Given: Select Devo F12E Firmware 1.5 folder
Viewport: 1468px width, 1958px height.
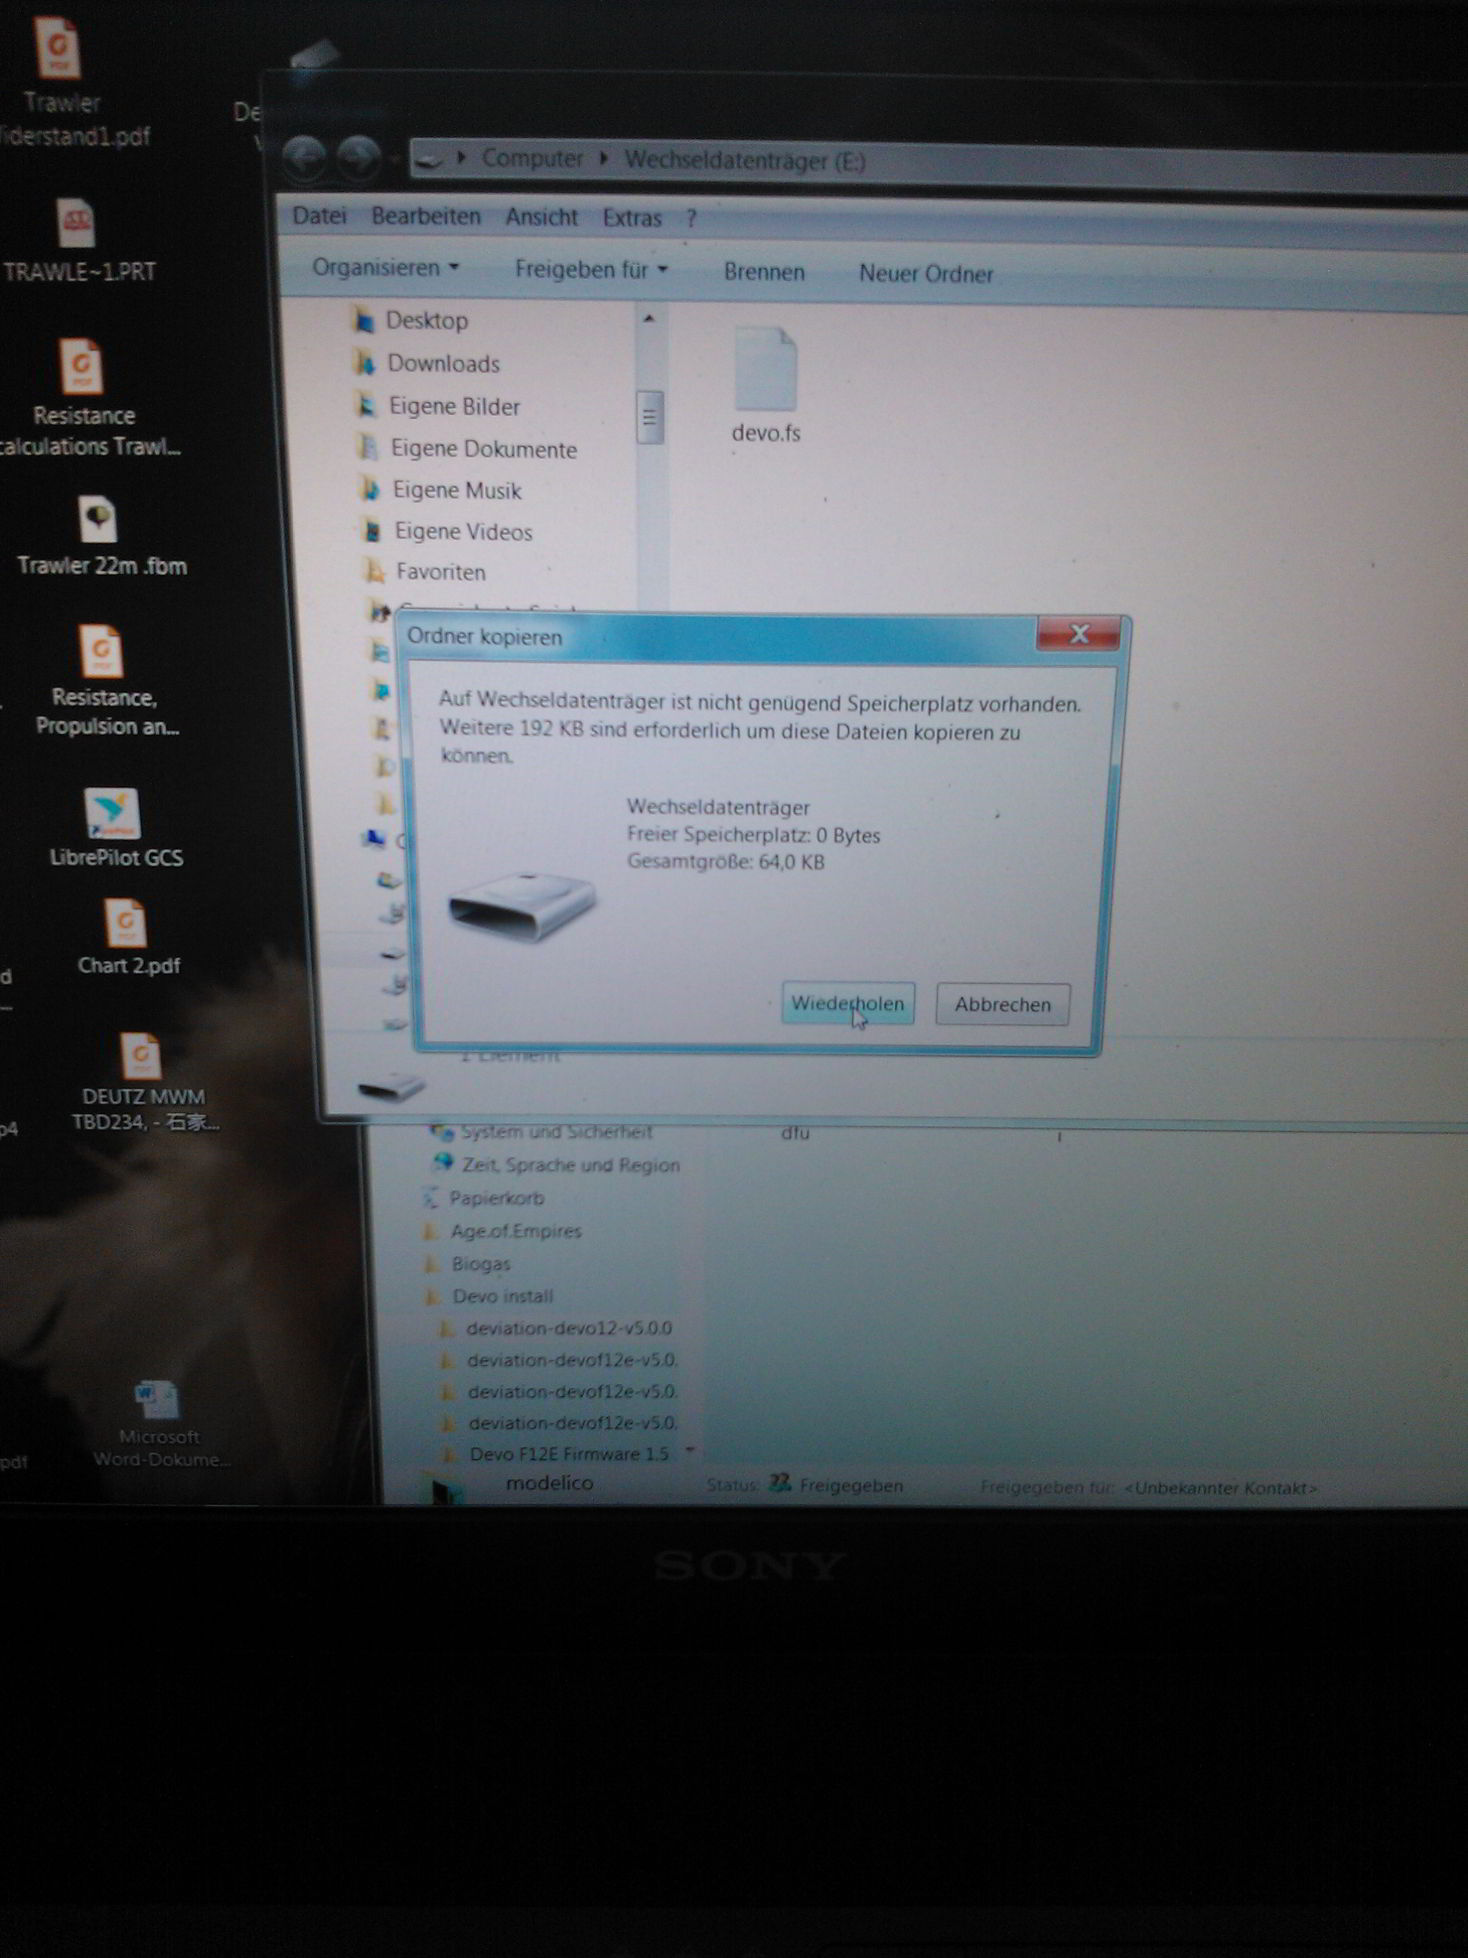Looking at the screenshot, I should (x=569, y=1453).
